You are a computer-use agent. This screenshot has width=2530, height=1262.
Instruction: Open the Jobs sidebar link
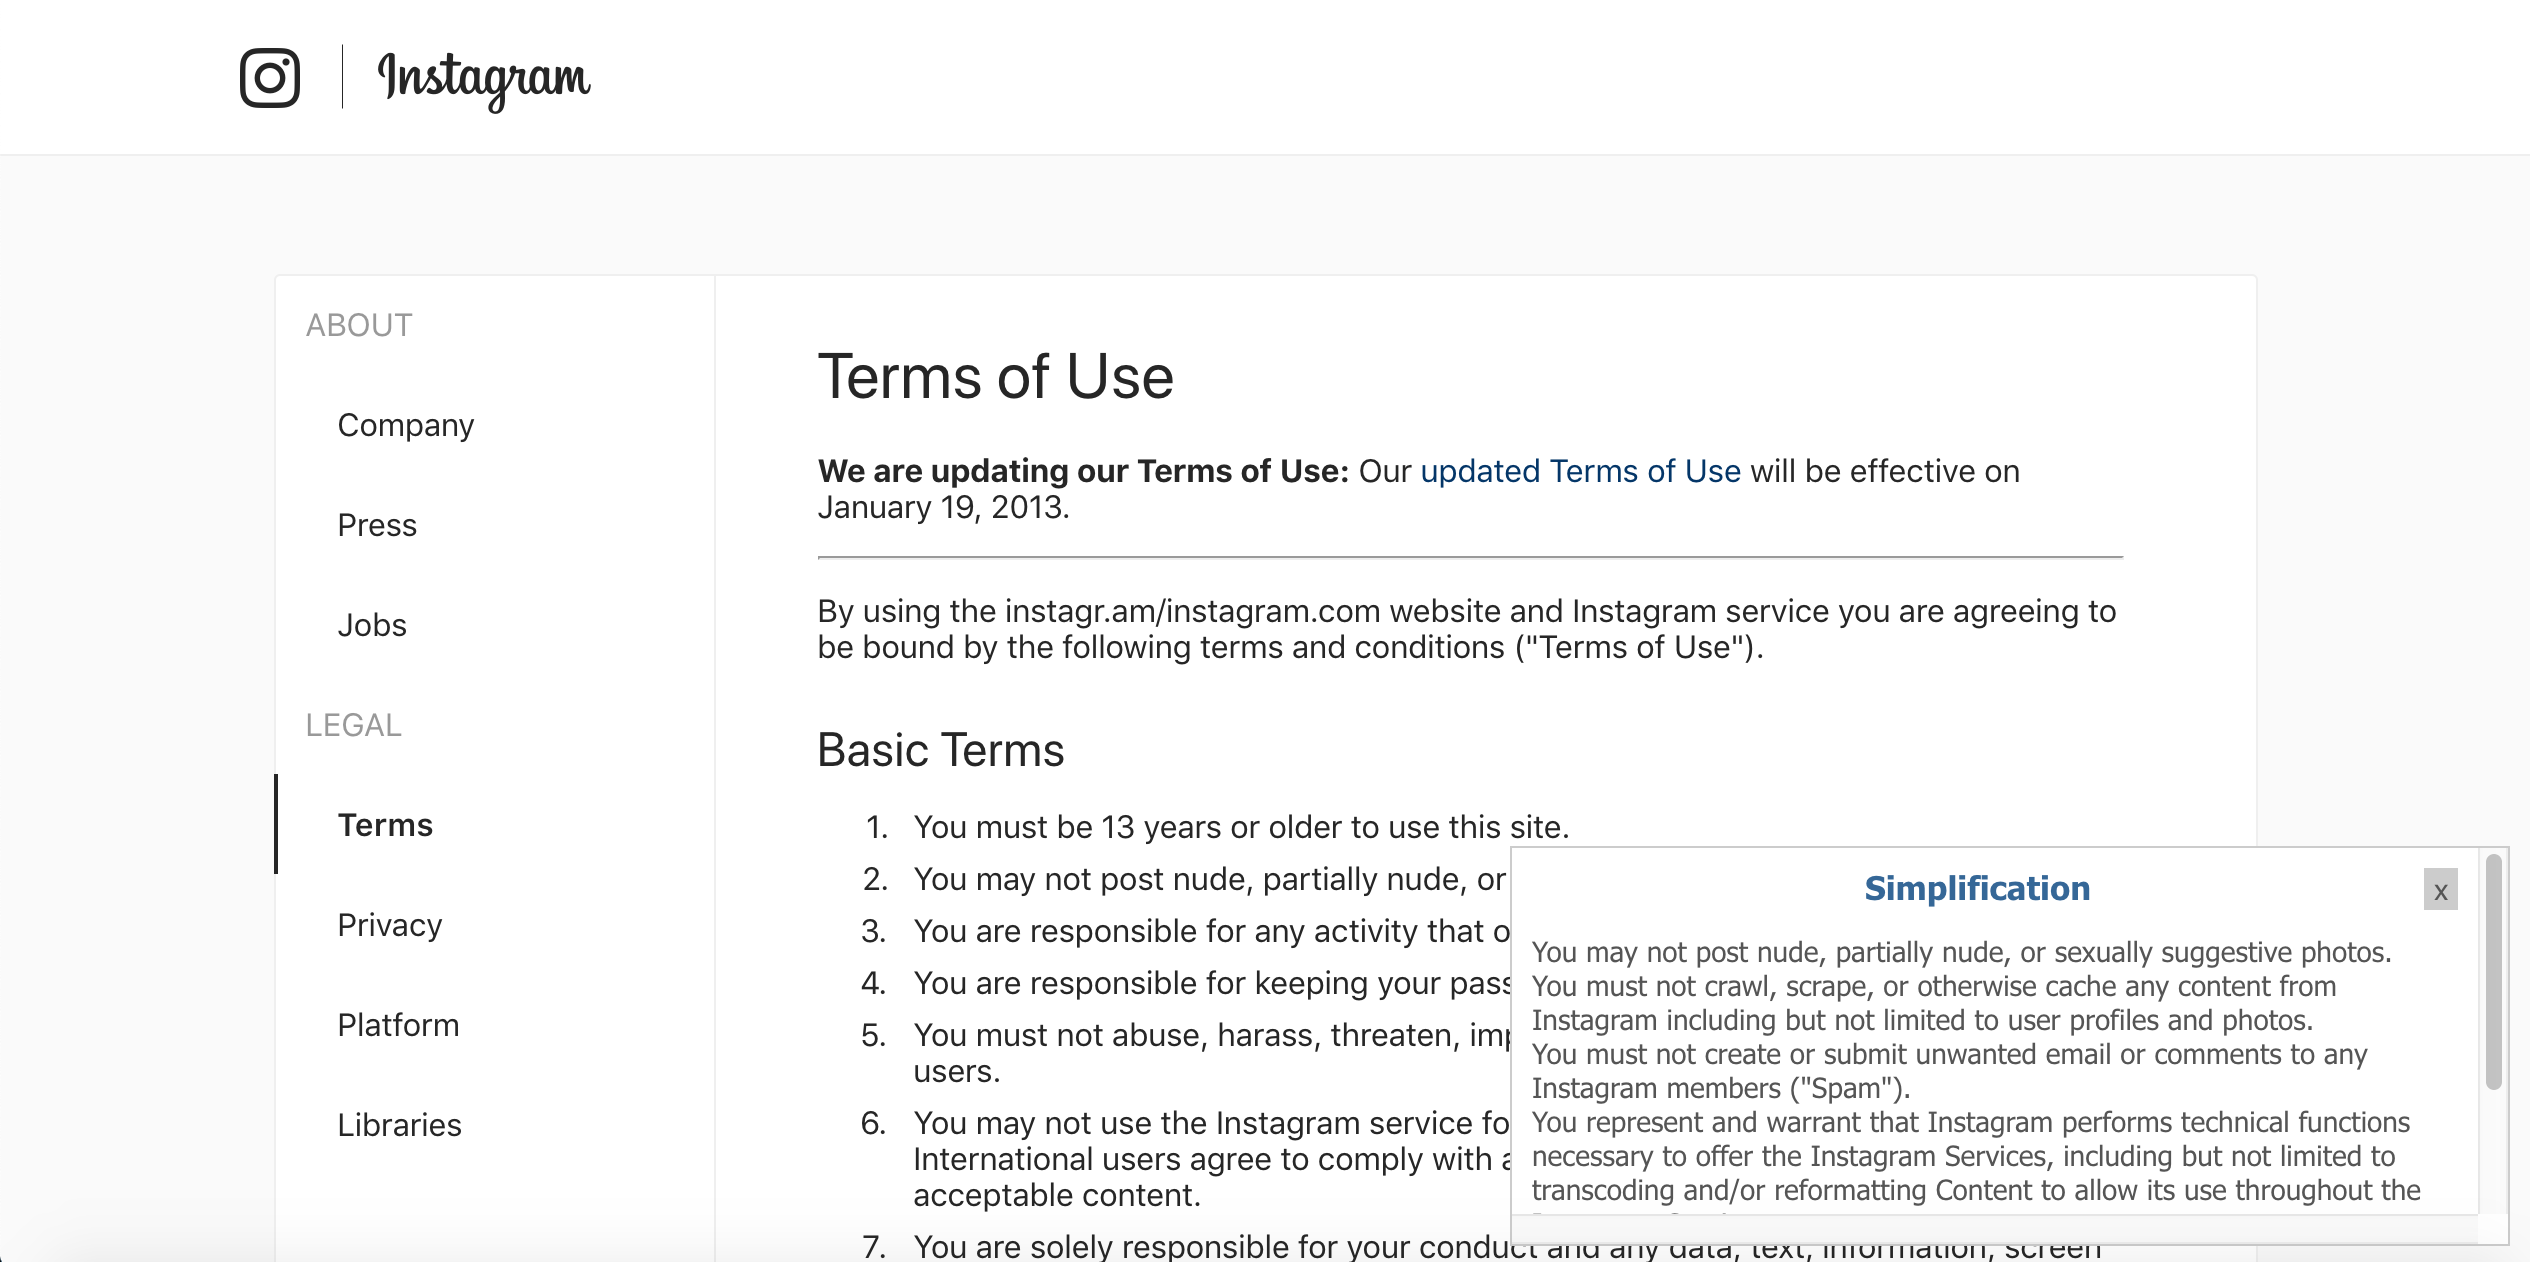[372, 625]
